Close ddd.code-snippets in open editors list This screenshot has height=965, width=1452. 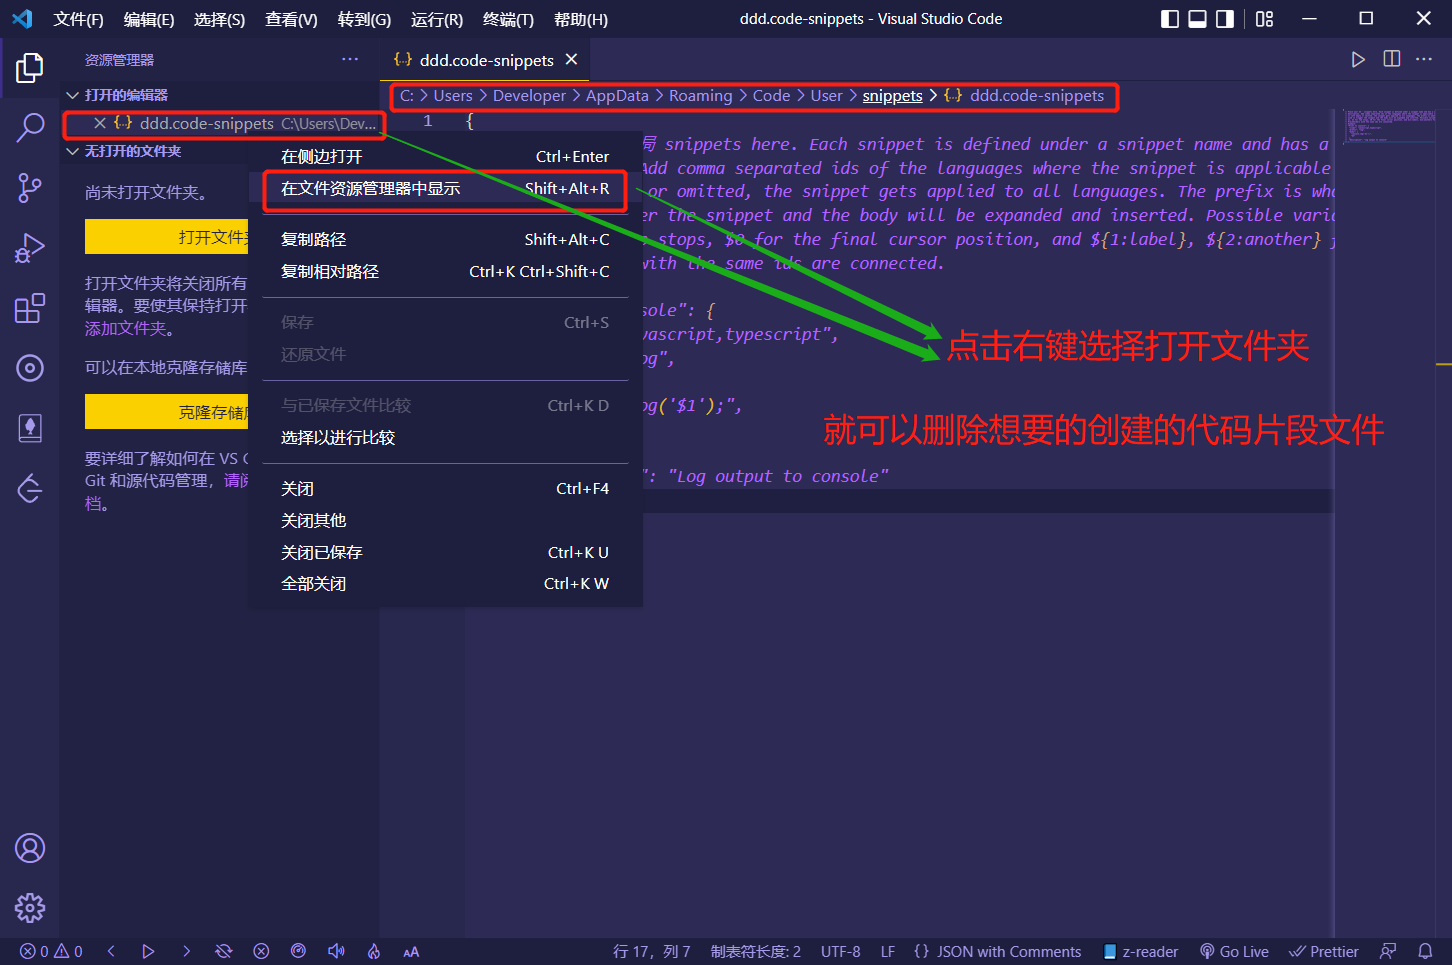tap(100, 124)
